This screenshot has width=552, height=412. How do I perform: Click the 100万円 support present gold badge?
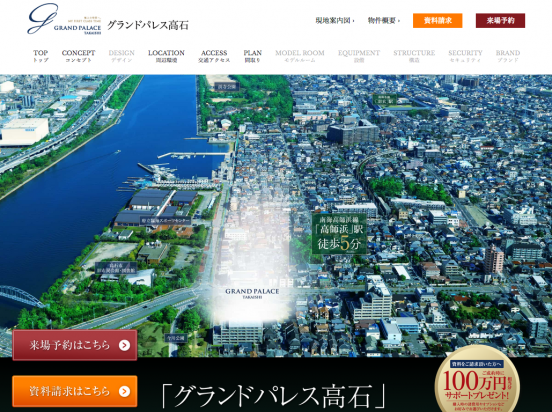(x=477, y=380)
